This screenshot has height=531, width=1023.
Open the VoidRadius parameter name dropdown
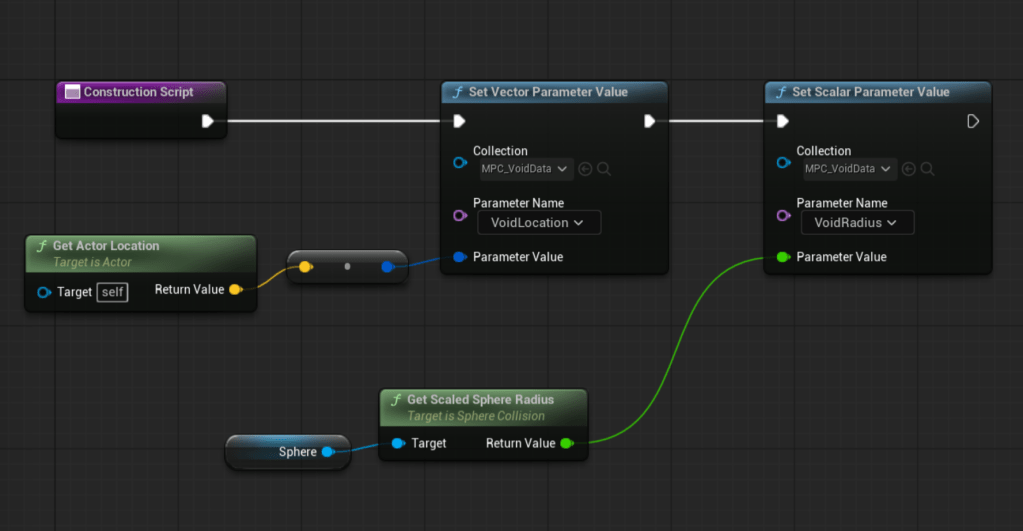coord(857,222)
